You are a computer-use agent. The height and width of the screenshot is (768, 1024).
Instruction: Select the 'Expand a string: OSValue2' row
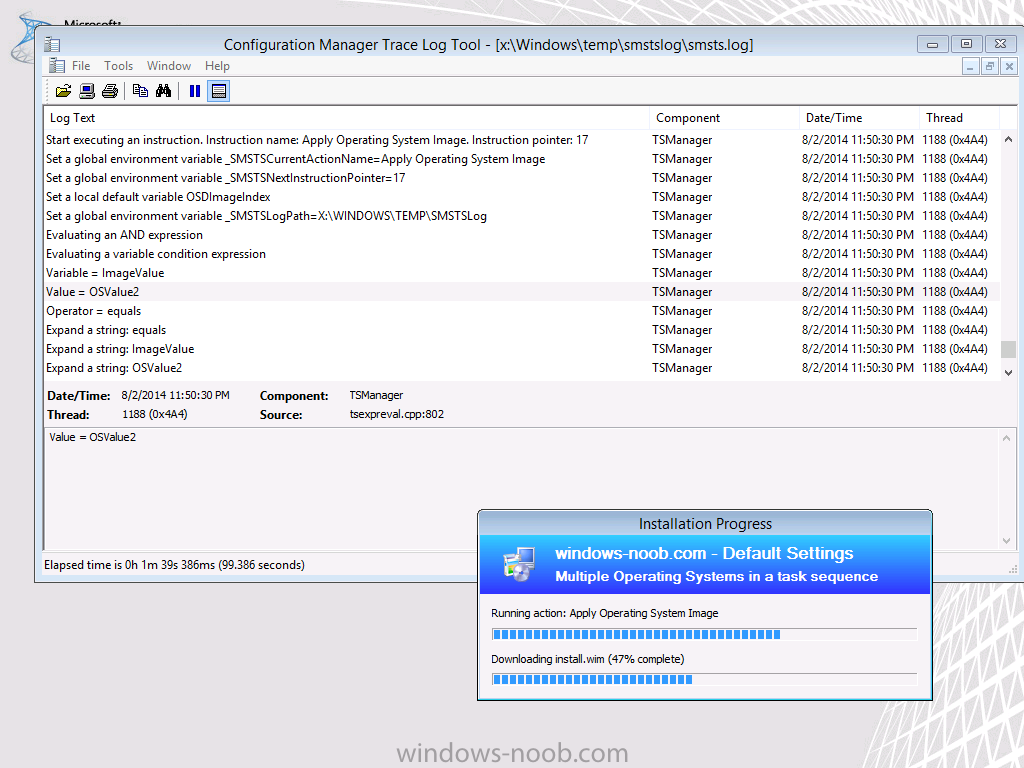[x=521, y=367]
